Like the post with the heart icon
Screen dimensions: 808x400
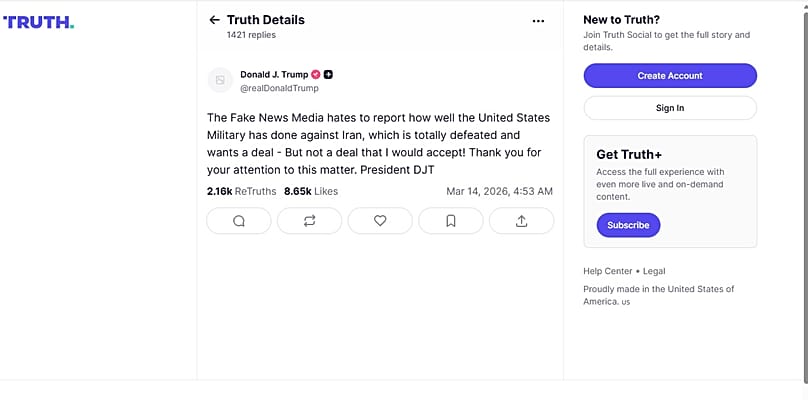point(380,221)
